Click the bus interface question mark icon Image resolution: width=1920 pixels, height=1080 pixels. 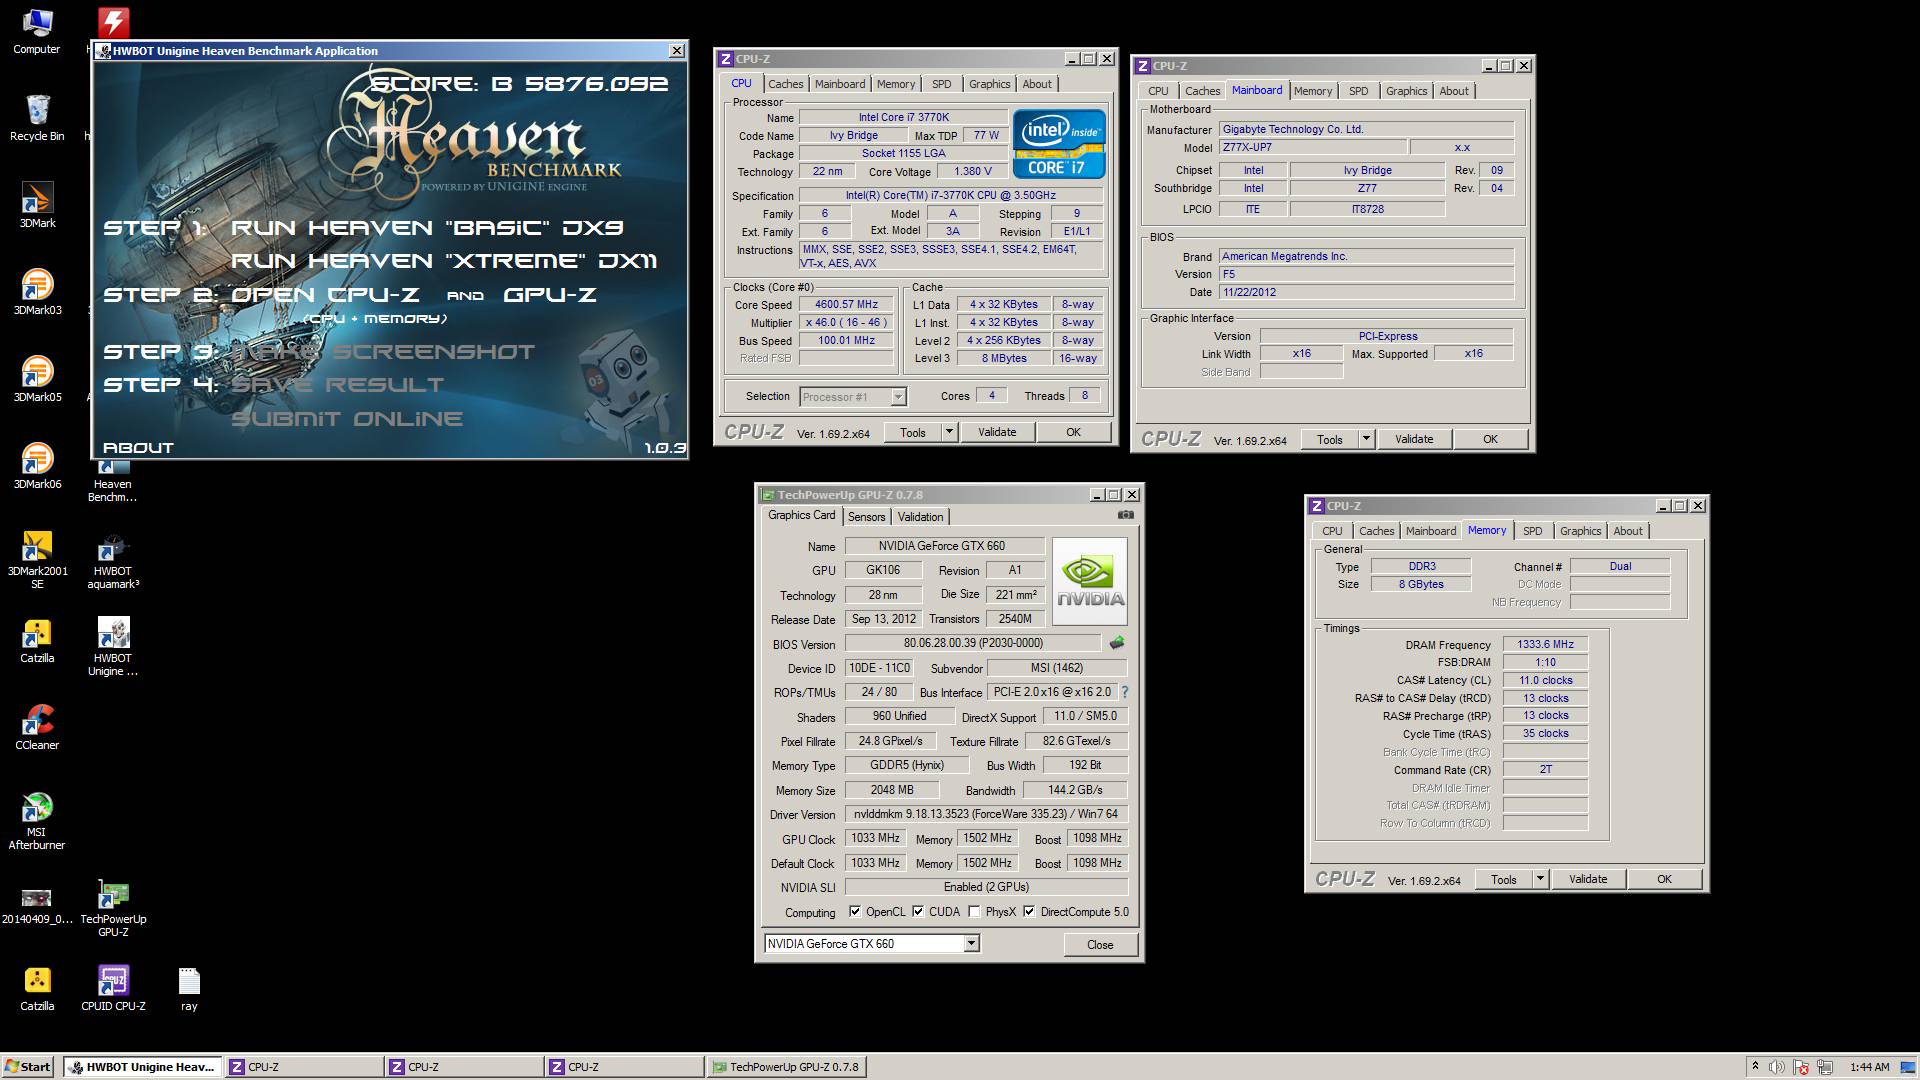coord(1125,692)
